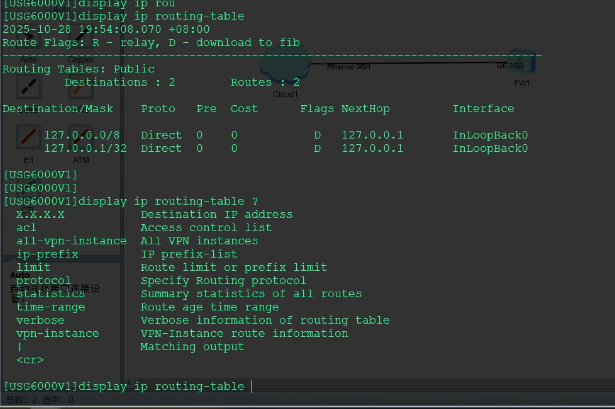Click the X.X.X.X help option
Image resolution: width=615 pixels, height=409 pixels.
(40, 214)
